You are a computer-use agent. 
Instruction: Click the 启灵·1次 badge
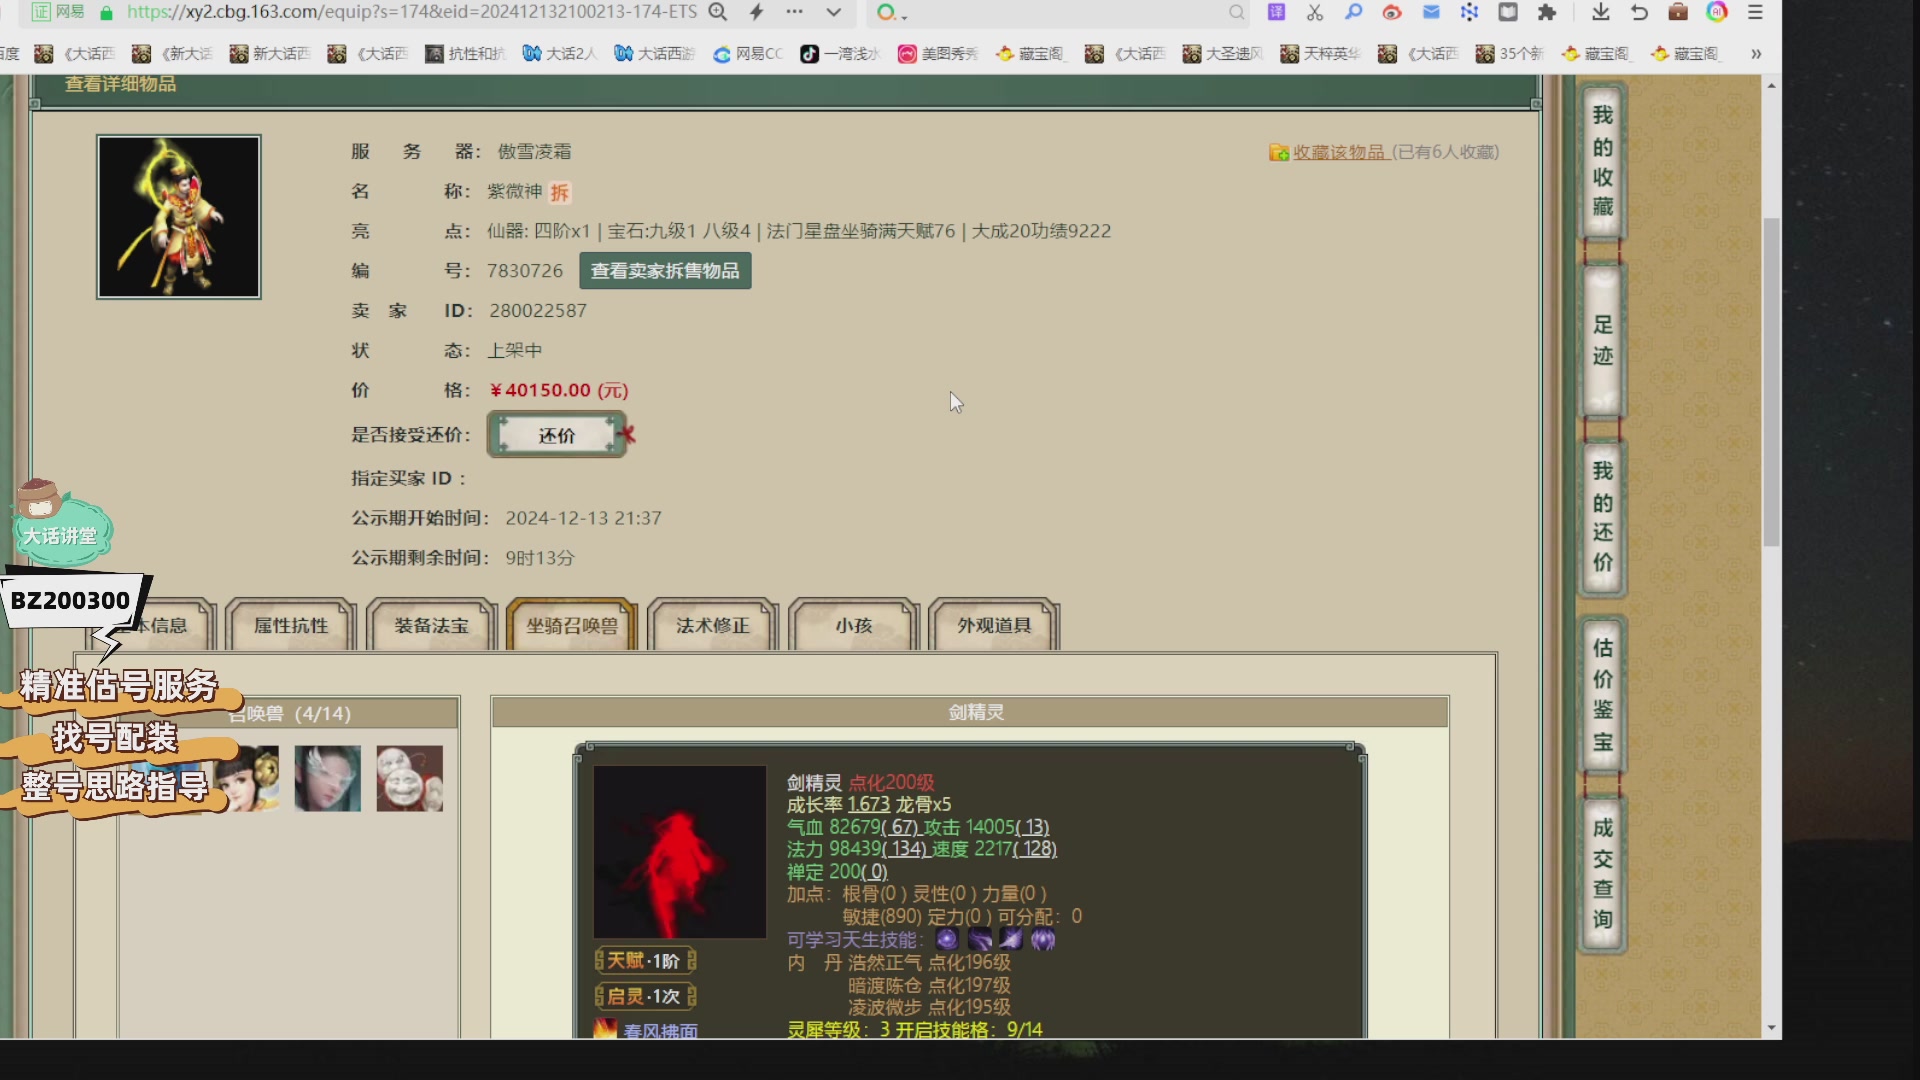(646, 997)
